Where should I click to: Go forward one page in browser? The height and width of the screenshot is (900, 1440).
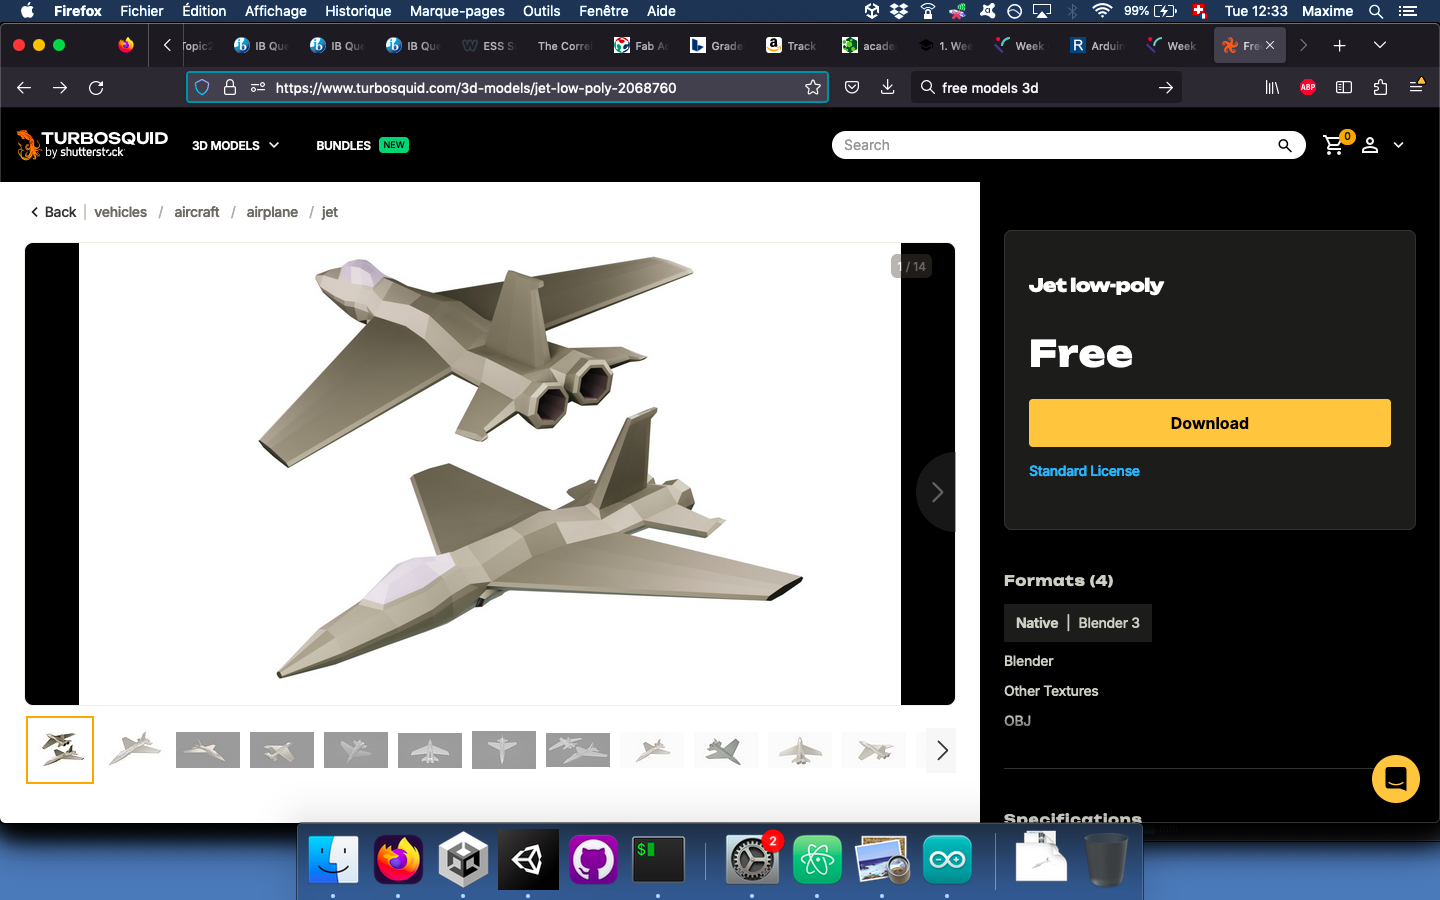click(x=60, y=87)
